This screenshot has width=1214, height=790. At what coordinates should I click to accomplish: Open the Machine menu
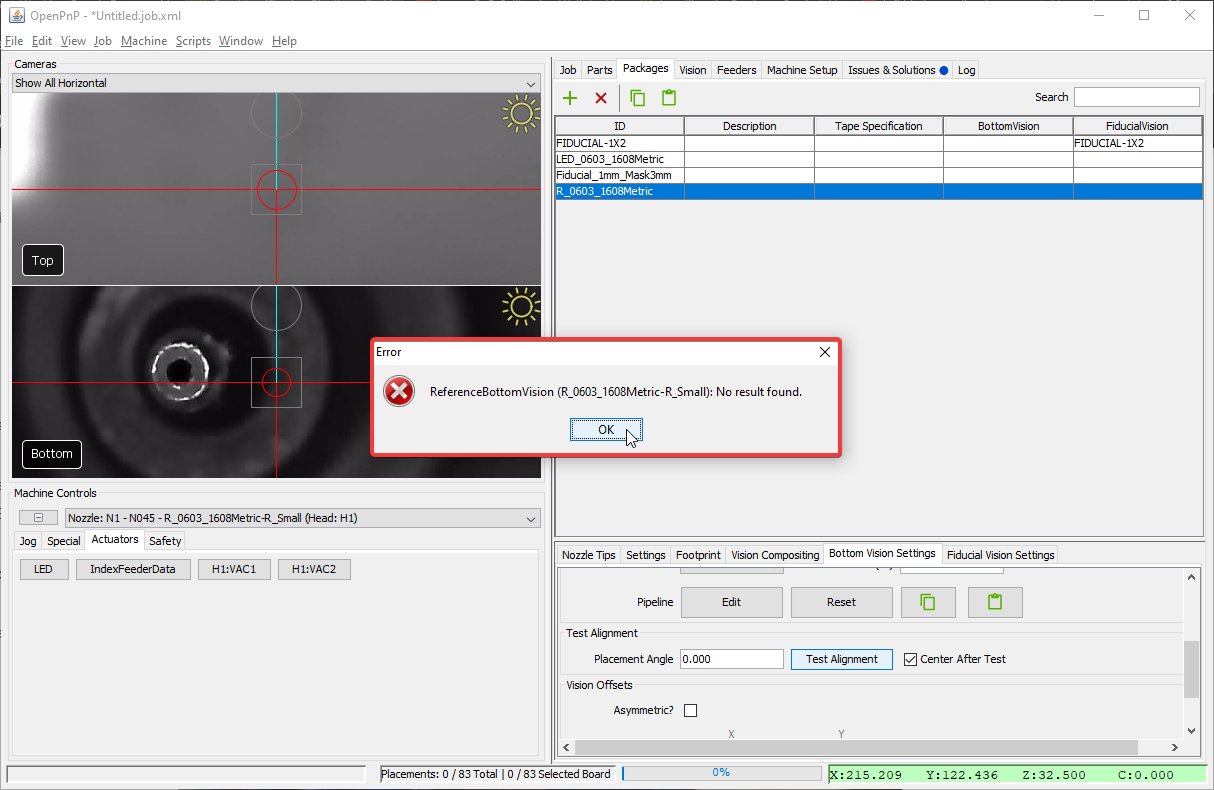(144, 41)
